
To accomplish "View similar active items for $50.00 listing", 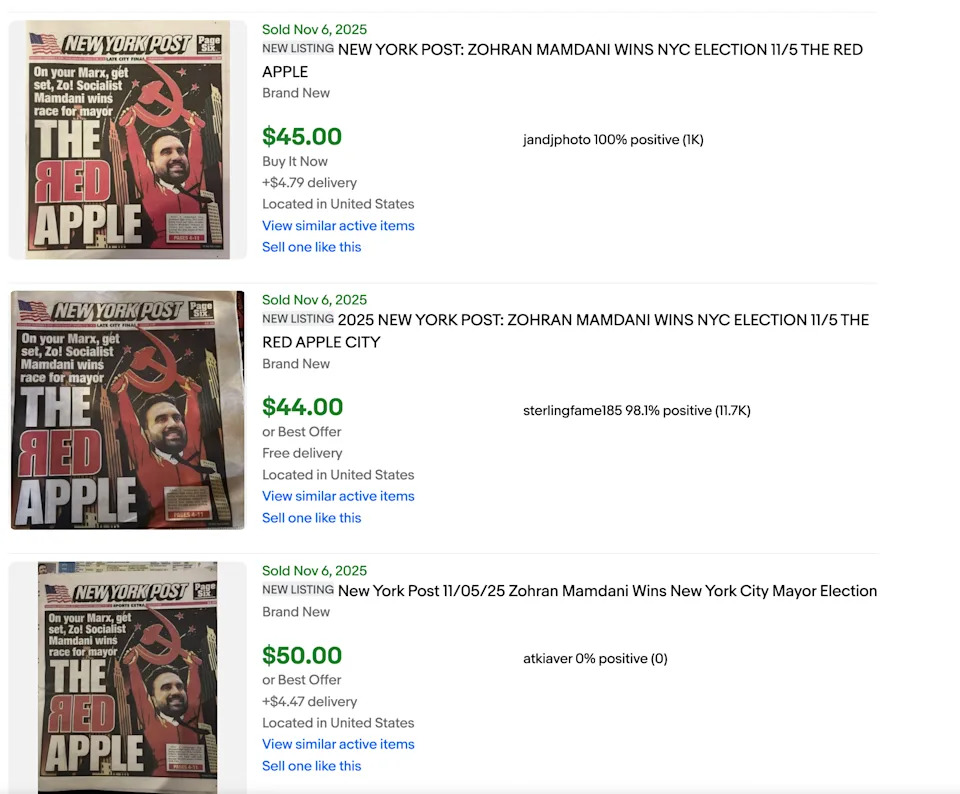I will [338, 744].
